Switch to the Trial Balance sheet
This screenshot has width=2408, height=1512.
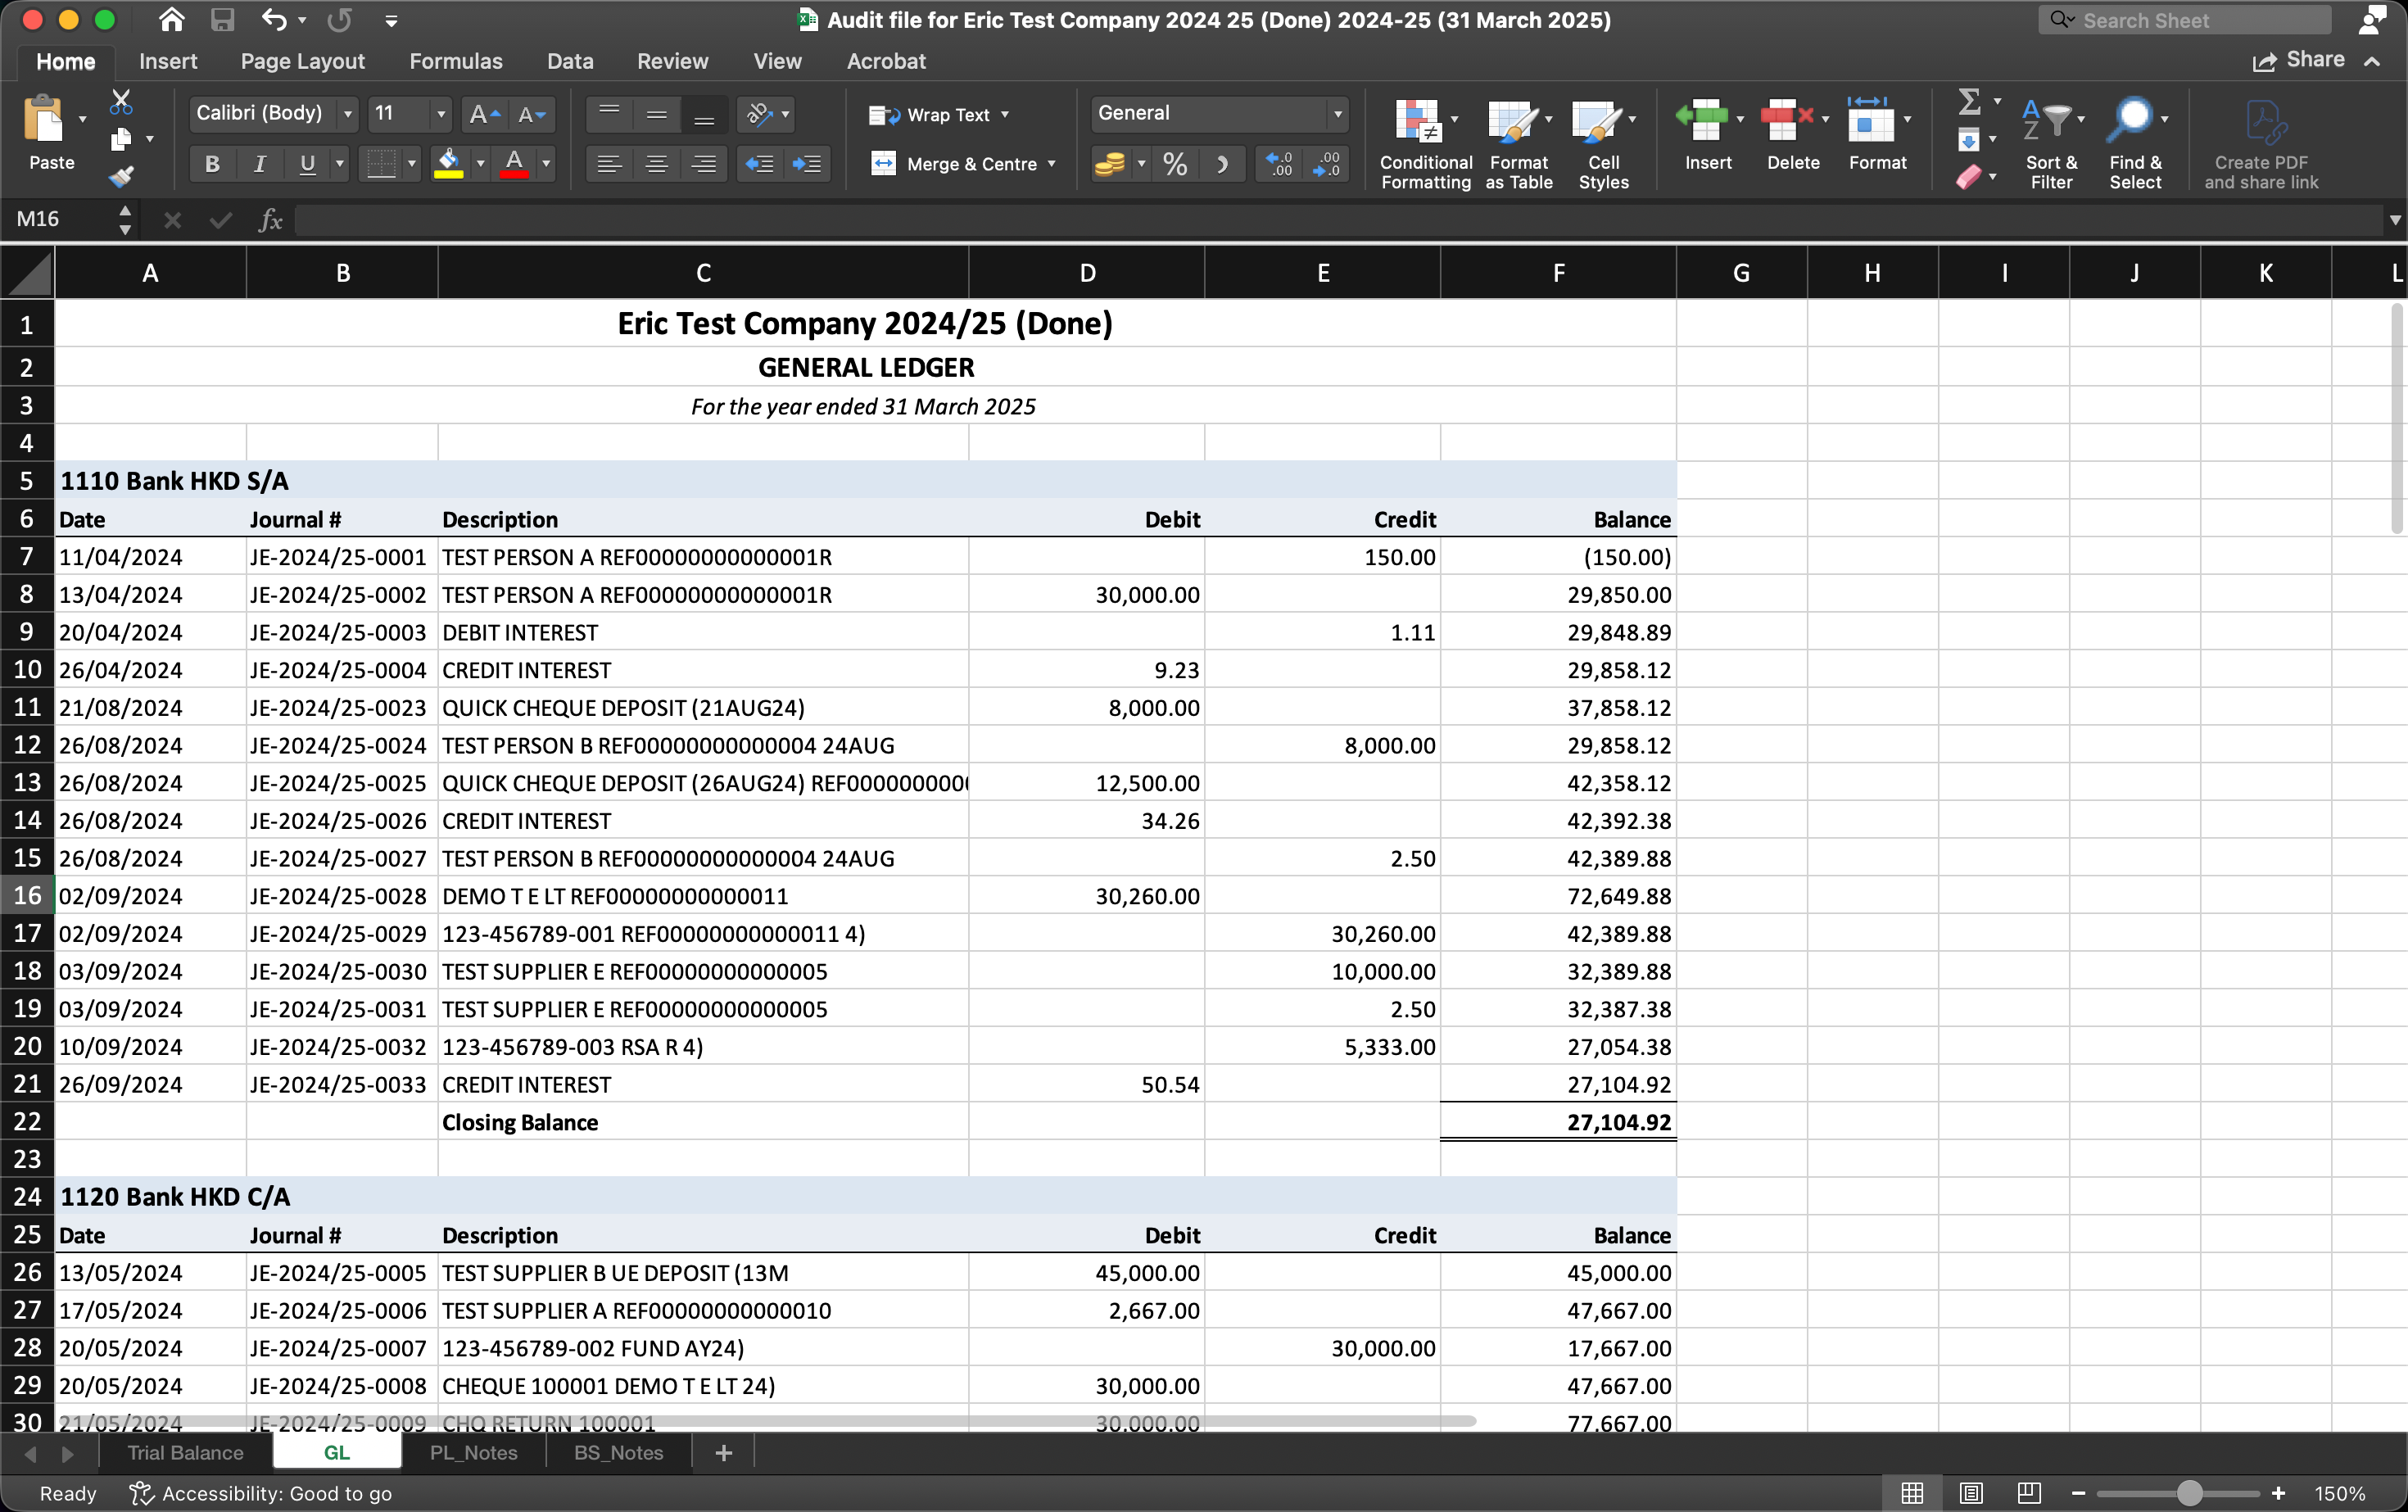(186, 1453)
